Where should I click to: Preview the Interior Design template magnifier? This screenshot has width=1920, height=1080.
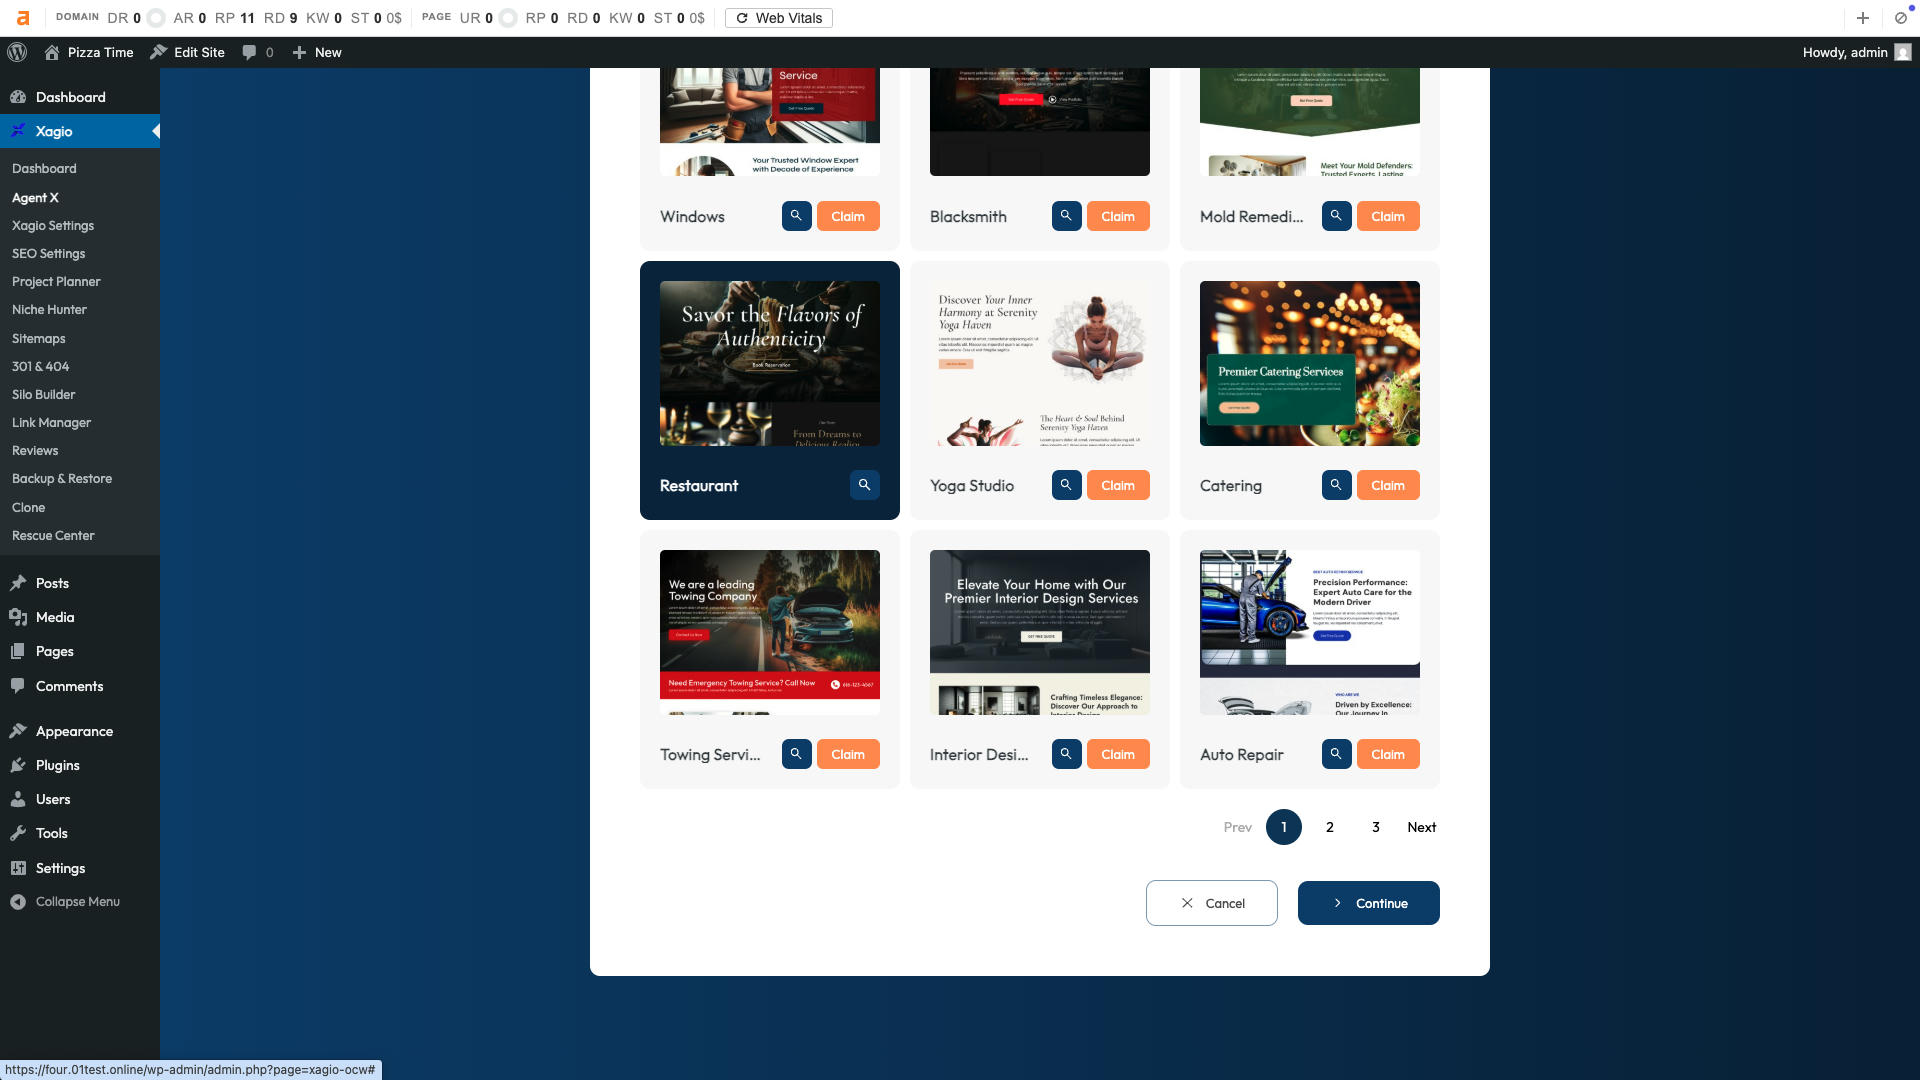[x=1066, y=754]
